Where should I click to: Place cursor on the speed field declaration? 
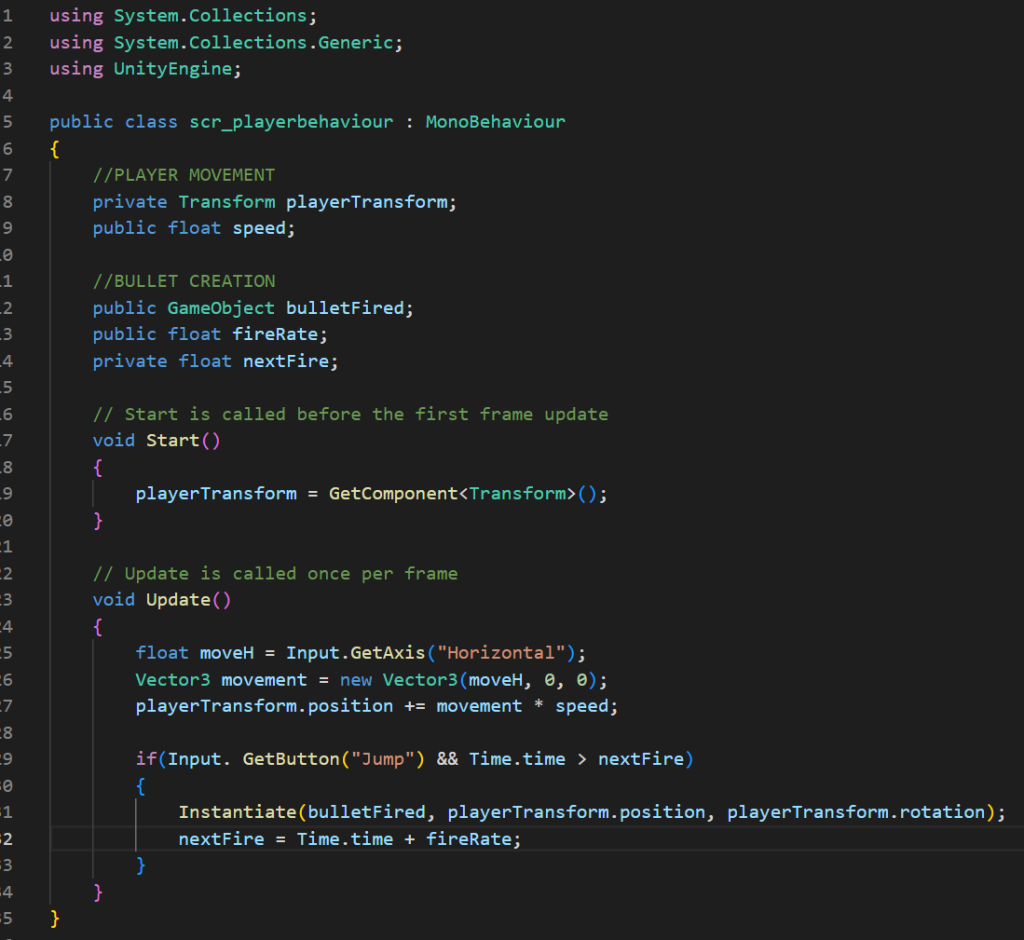coord(264,228)
